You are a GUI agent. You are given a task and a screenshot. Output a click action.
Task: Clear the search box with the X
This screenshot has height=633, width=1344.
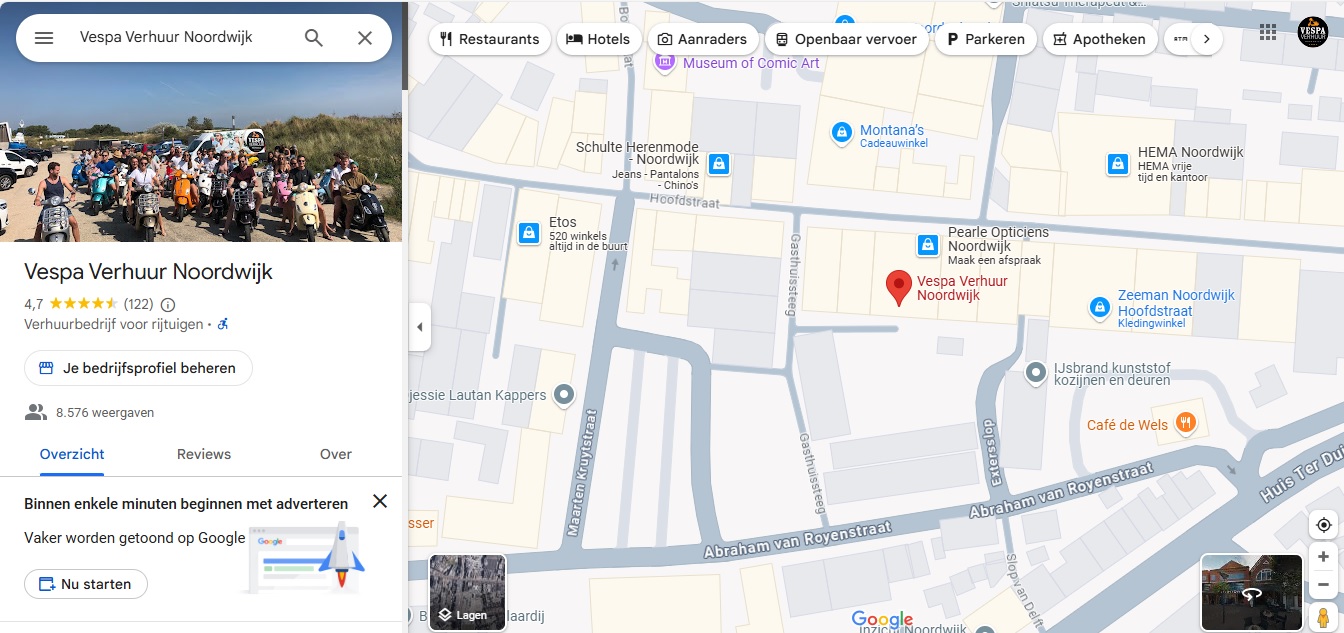click(365, 38)
